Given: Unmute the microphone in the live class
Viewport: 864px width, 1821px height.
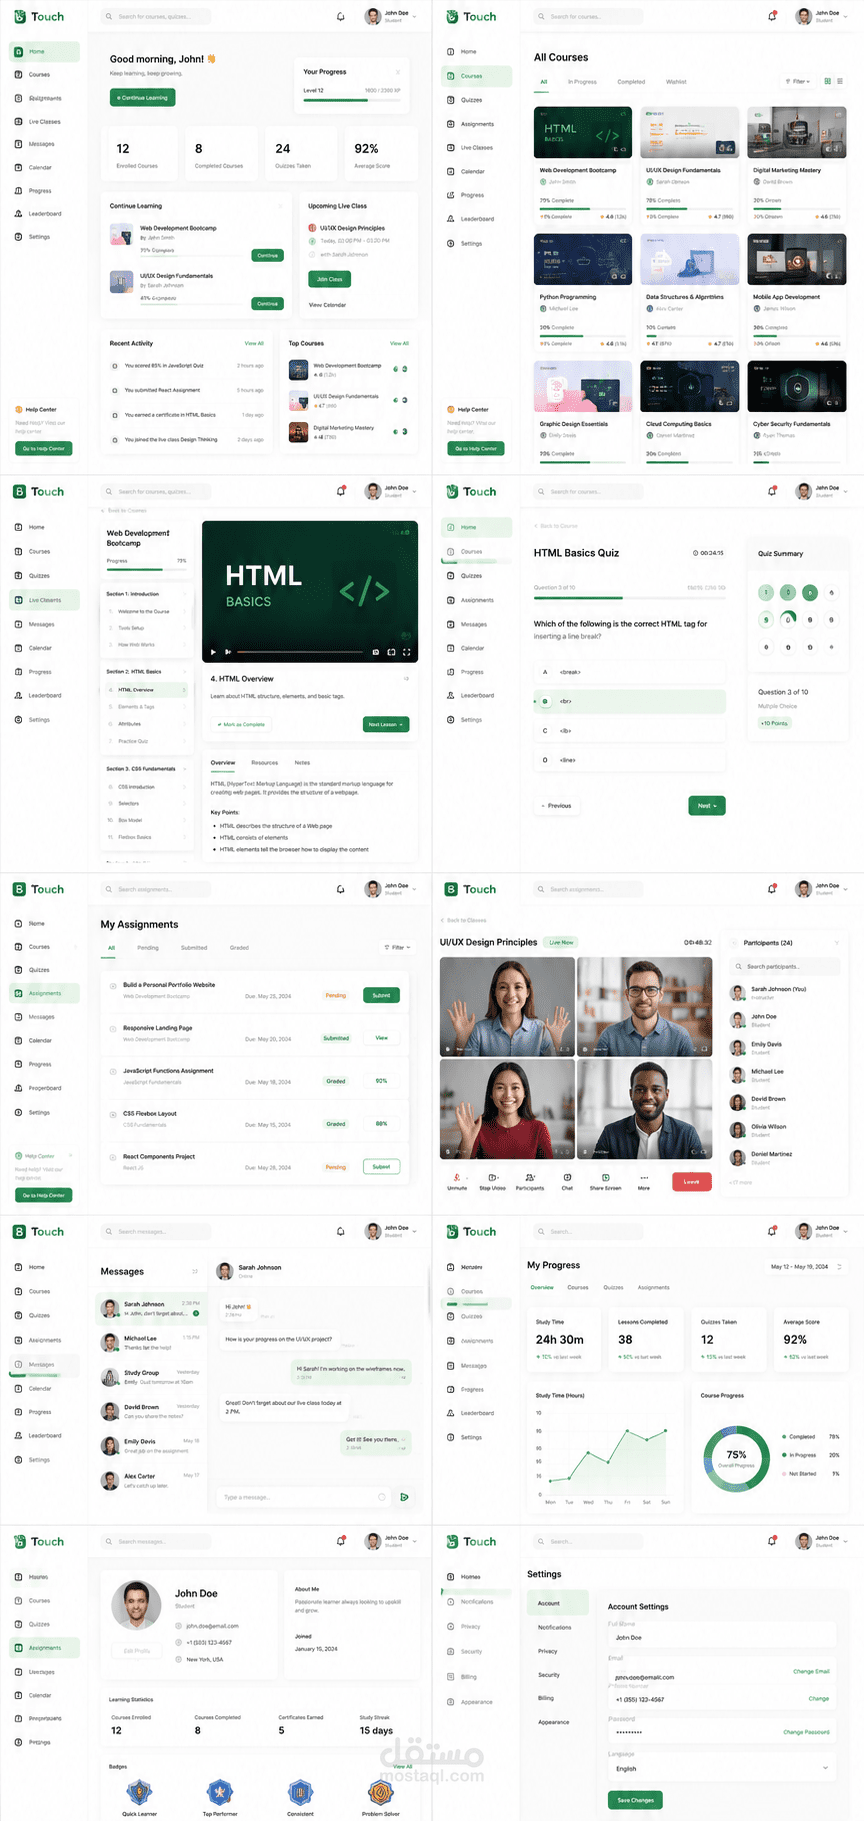Looking at the screenshot, I should pyautogui.click(x=457, y=1181).
